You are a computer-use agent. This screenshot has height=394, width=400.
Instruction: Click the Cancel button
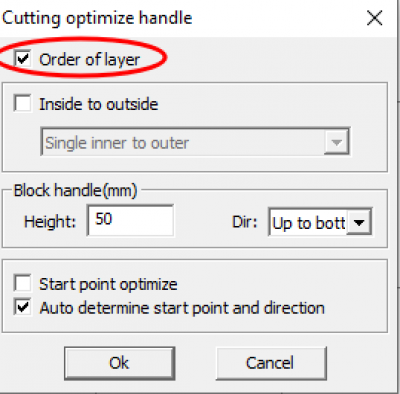[271, 363]
